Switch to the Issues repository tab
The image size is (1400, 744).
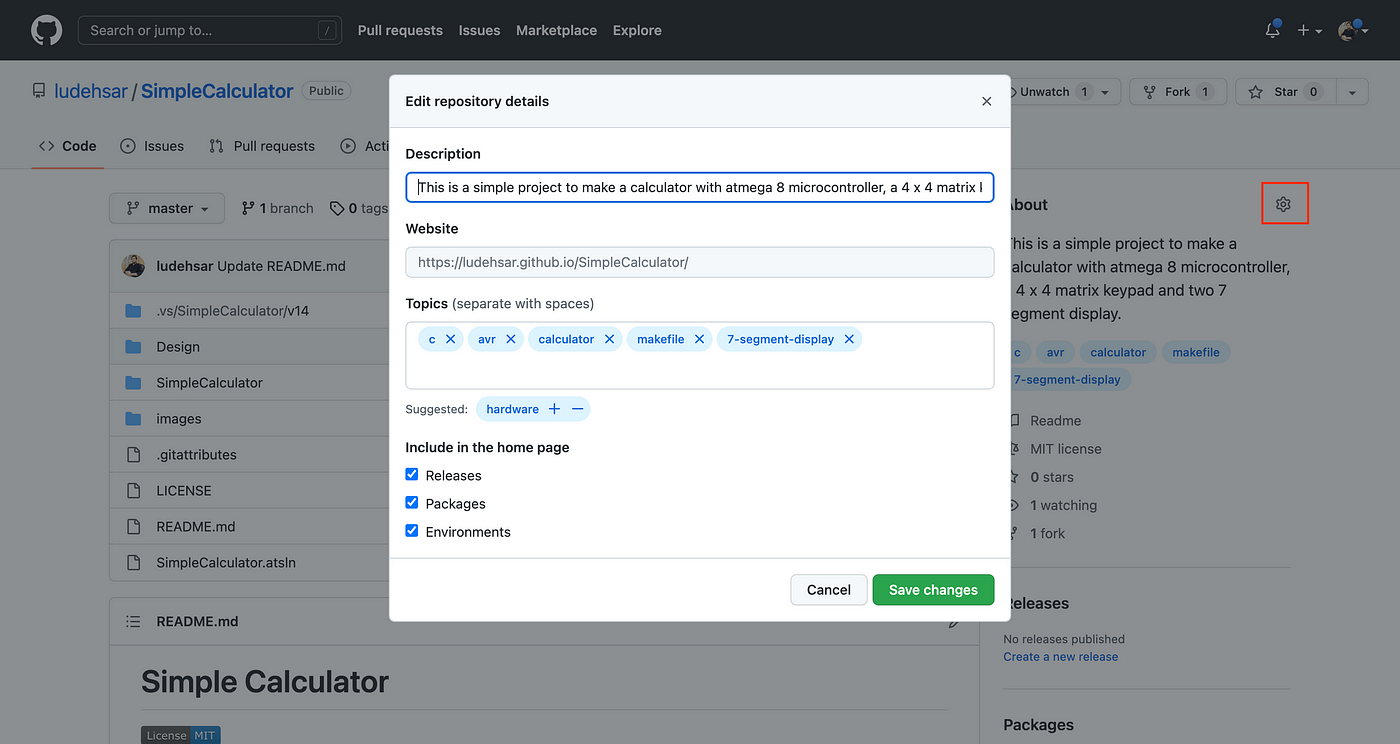tap(152, 146)
